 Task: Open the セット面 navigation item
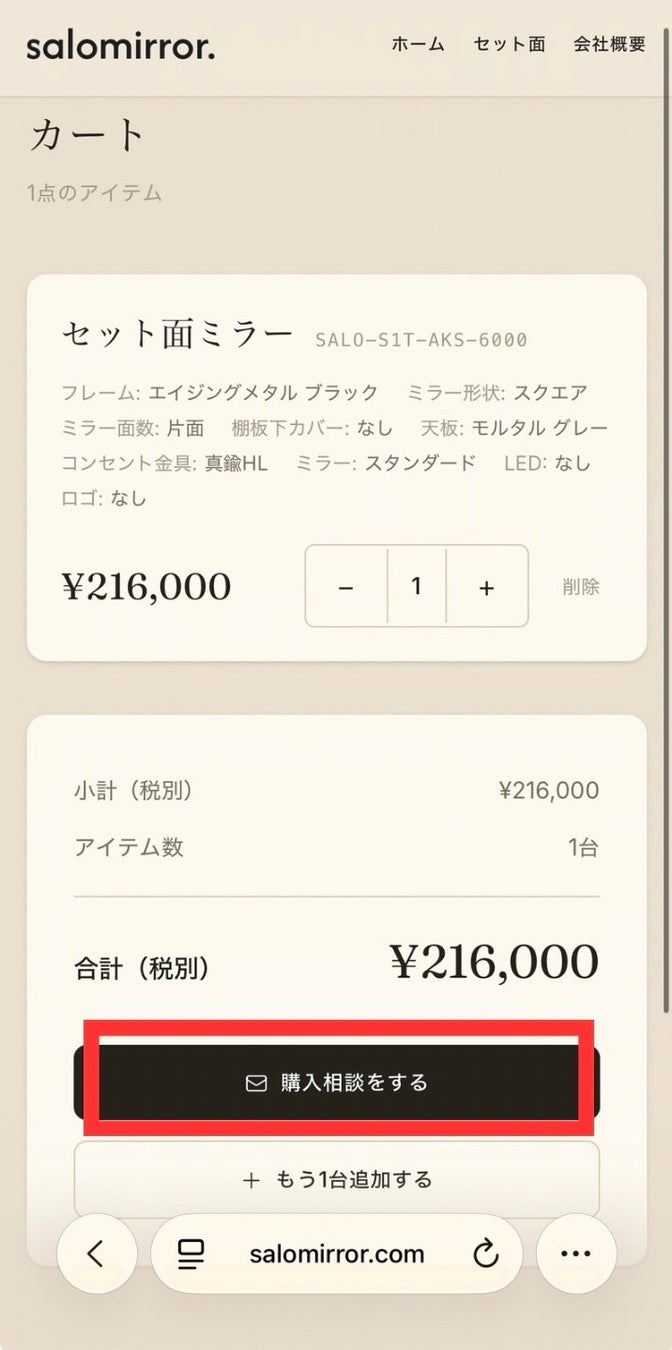(509, 45)
